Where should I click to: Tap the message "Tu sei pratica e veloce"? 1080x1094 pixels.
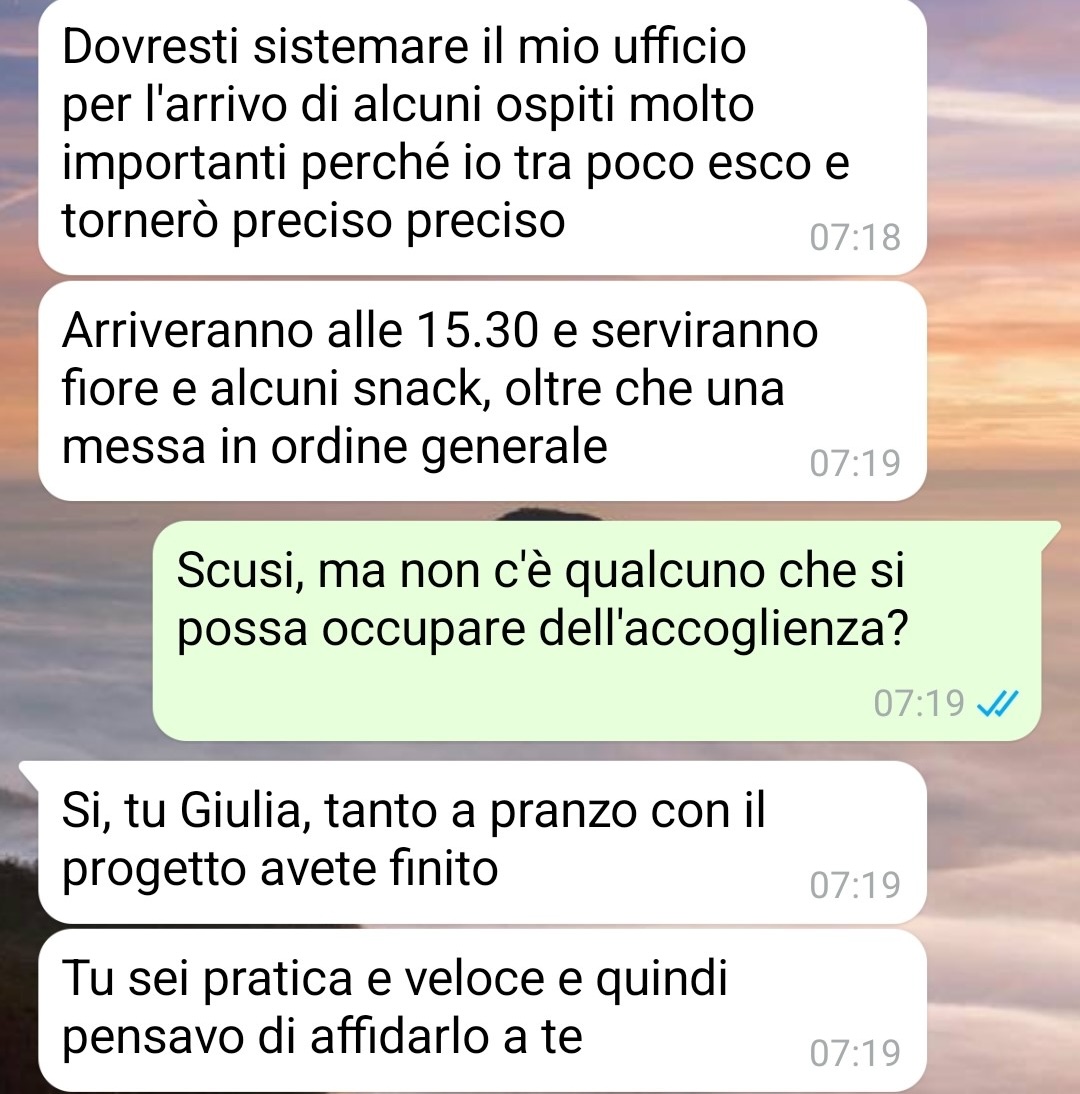tap(482, 1010)
